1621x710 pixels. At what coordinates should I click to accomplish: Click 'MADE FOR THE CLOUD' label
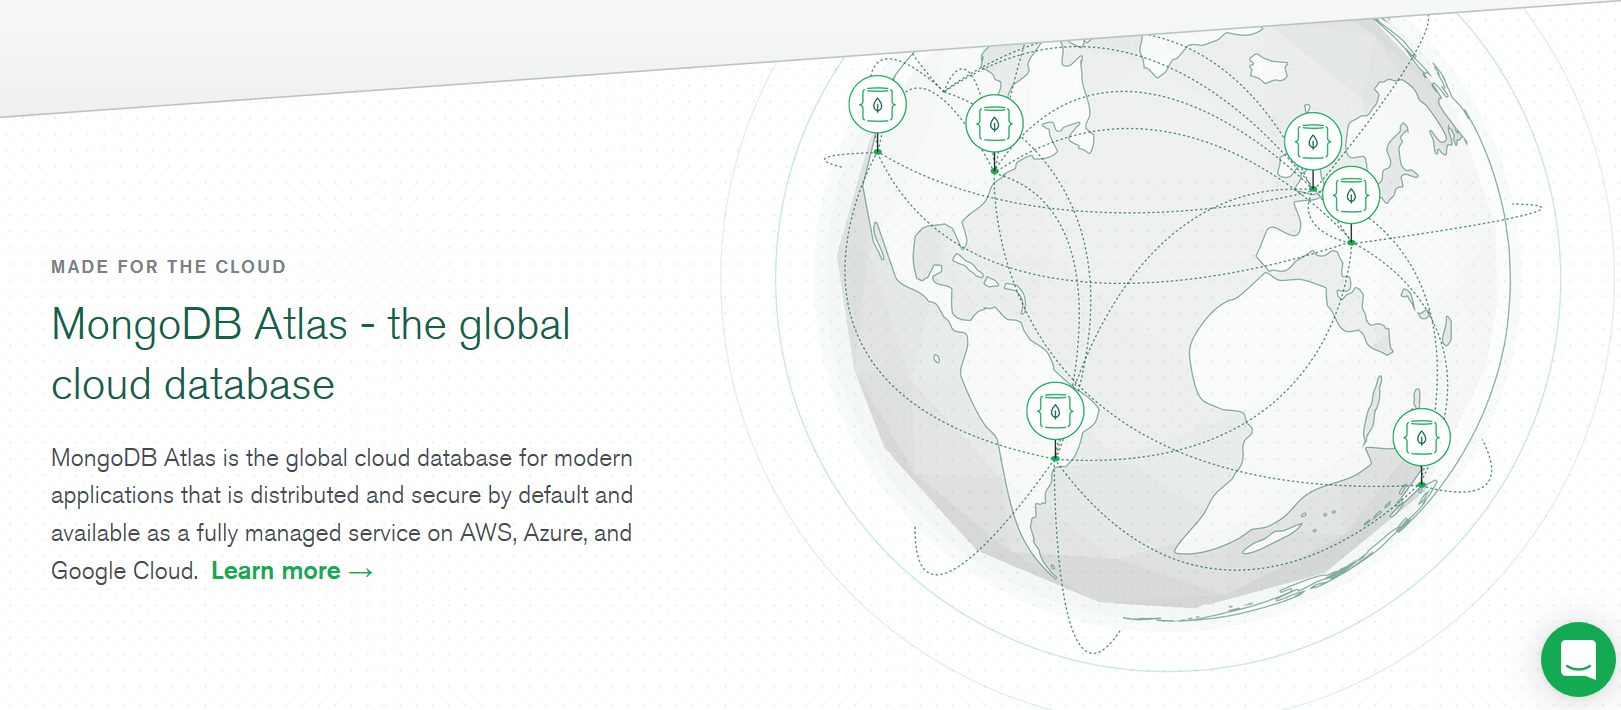click(x=169, y=267)
